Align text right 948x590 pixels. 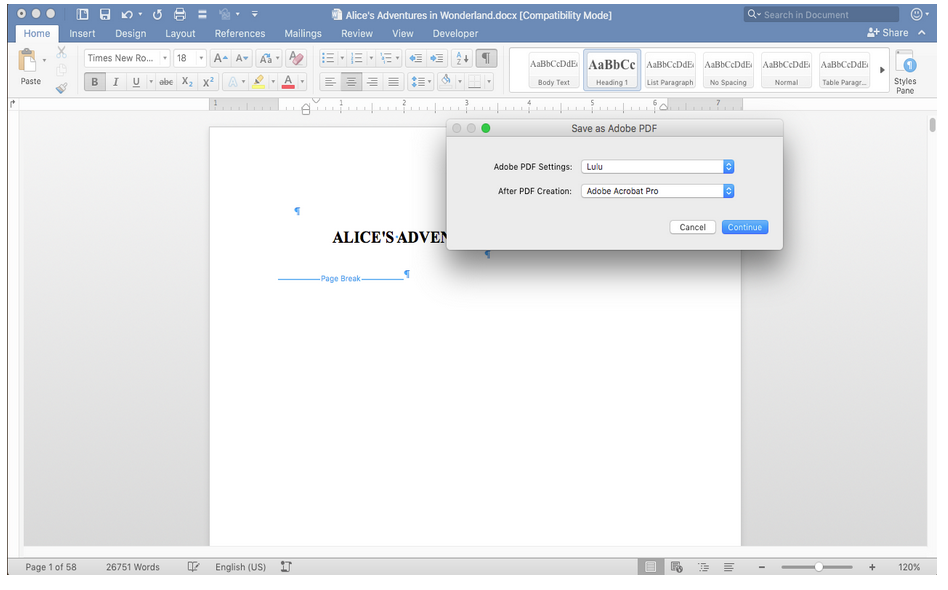coord(372,82)
